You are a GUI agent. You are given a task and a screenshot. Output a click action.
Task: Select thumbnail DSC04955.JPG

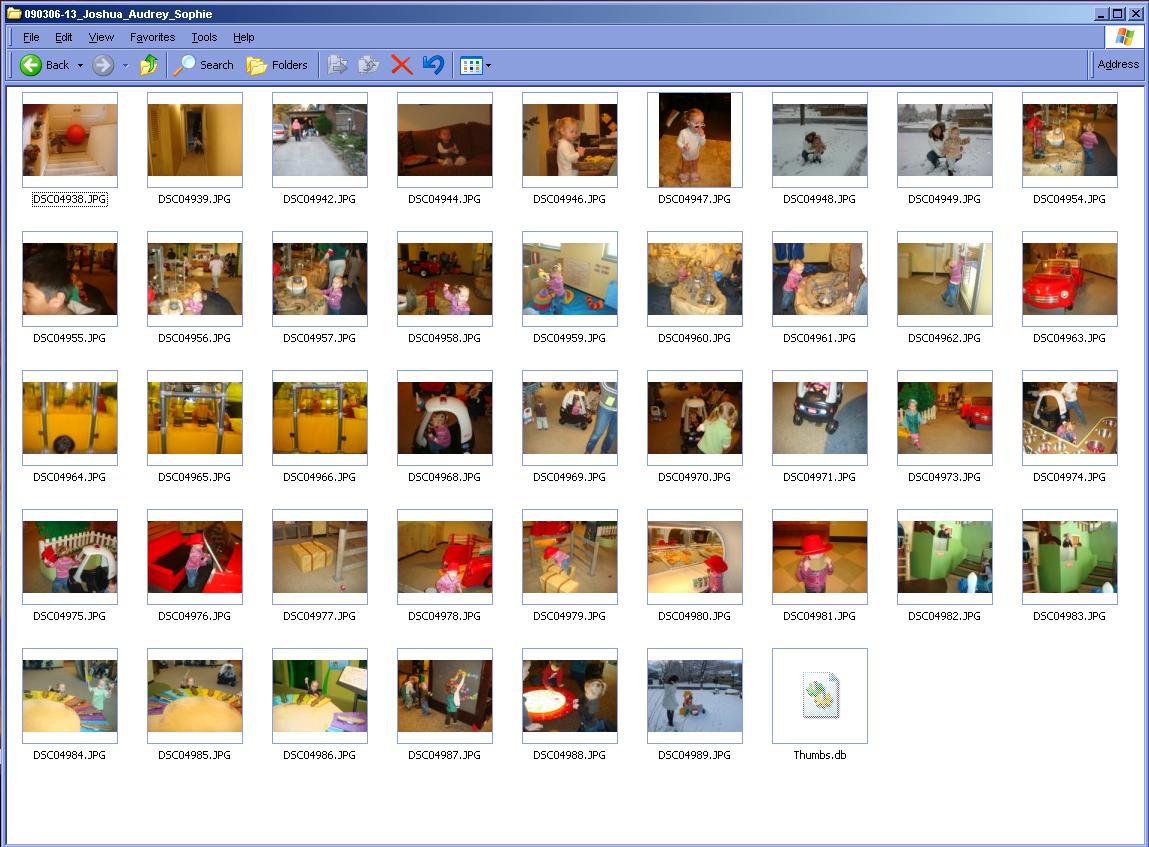(x=70, y=279)
